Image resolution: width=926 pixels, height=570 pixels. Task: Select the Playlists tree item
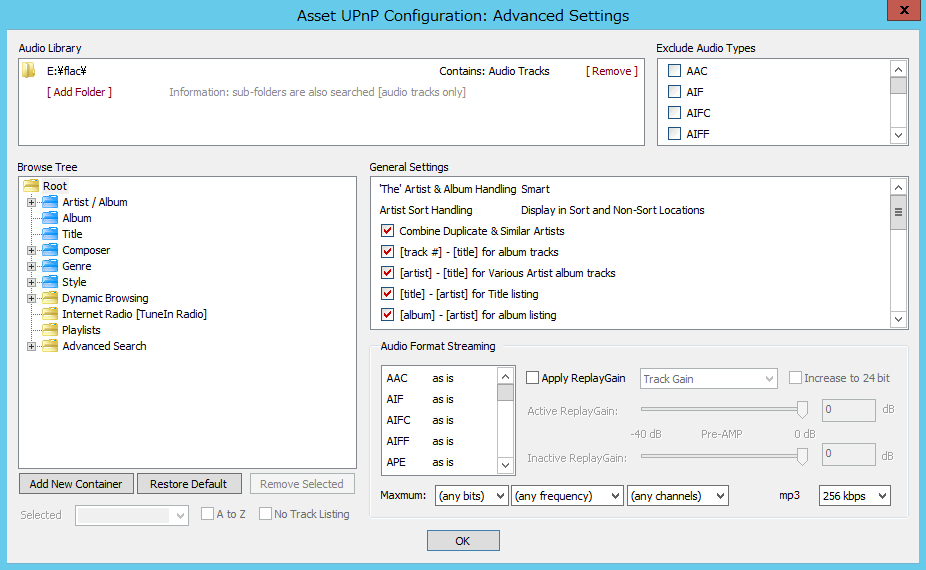pyautogui.click(x=81, y=330)
